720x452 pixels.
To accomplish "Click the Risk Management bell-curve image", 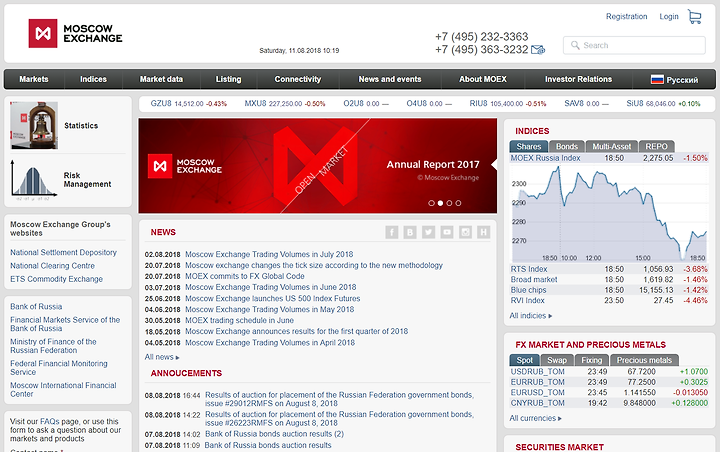I will (34, 180).
